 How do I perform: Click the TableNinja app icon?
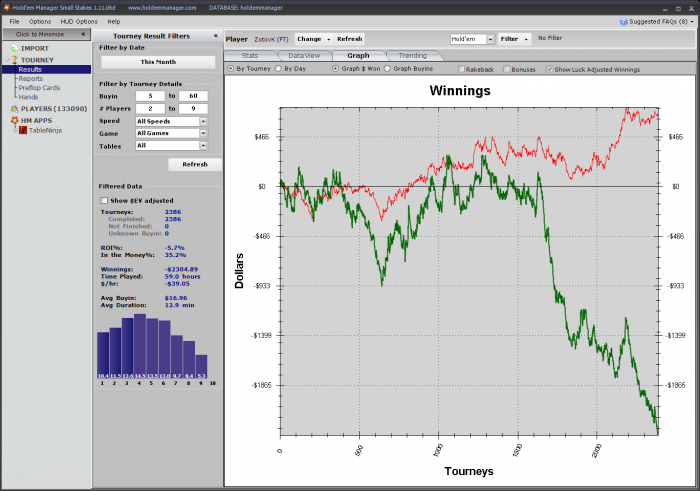point(23,130)
